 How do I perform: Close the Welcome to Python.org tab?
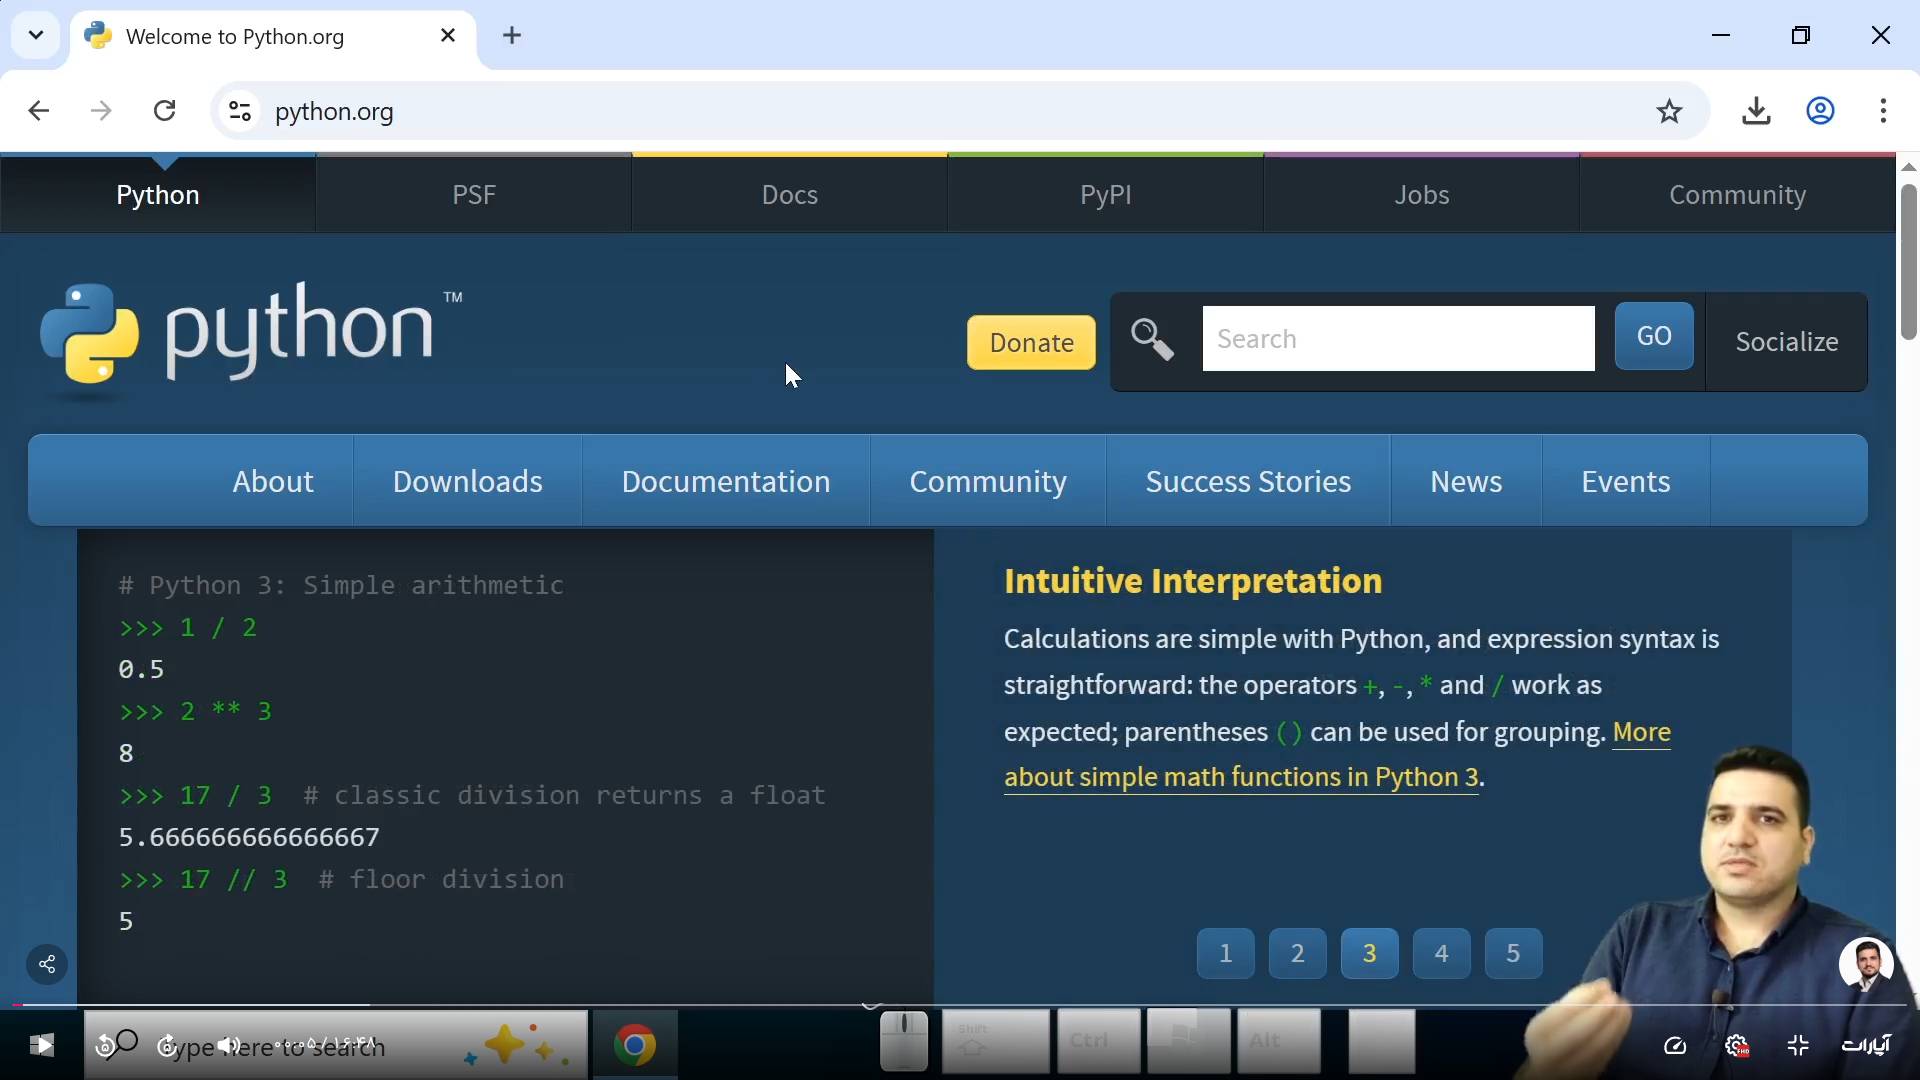[x=448, y=36]
